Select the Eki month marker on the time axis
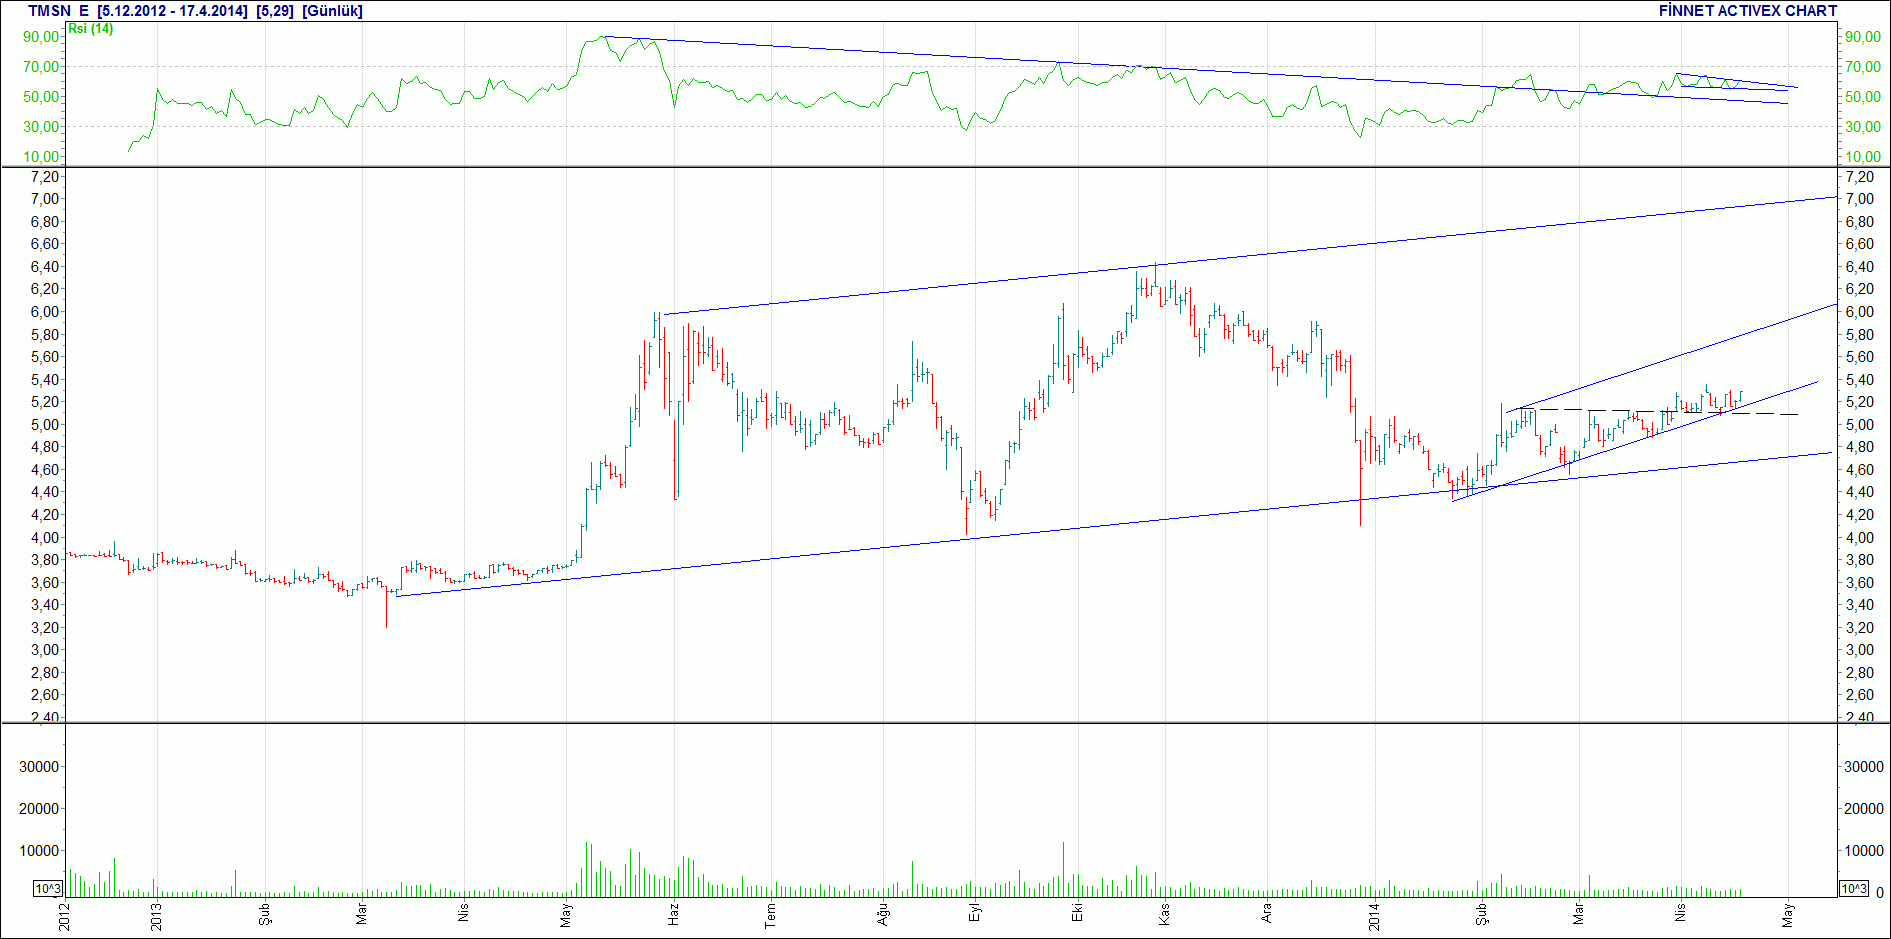Viewport: 1891px width, 939px height. [1076, 913]
